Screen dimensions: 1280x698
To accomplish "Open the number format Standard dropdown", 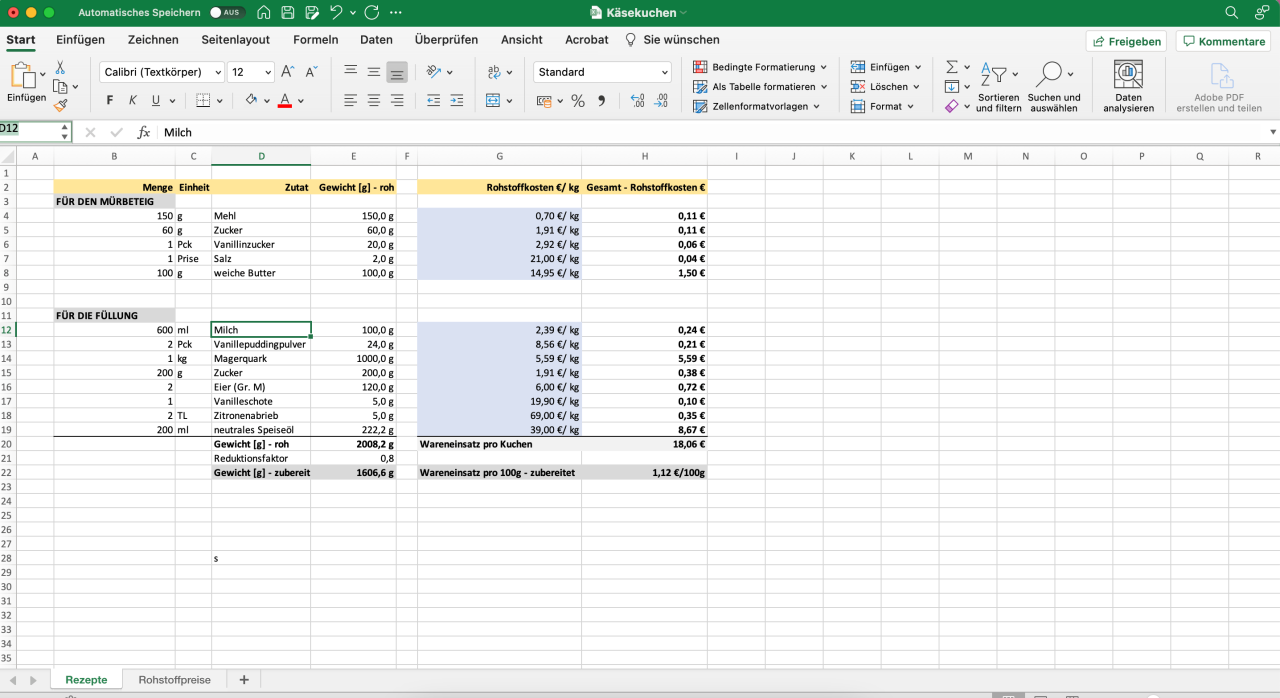I will (665, 72).
